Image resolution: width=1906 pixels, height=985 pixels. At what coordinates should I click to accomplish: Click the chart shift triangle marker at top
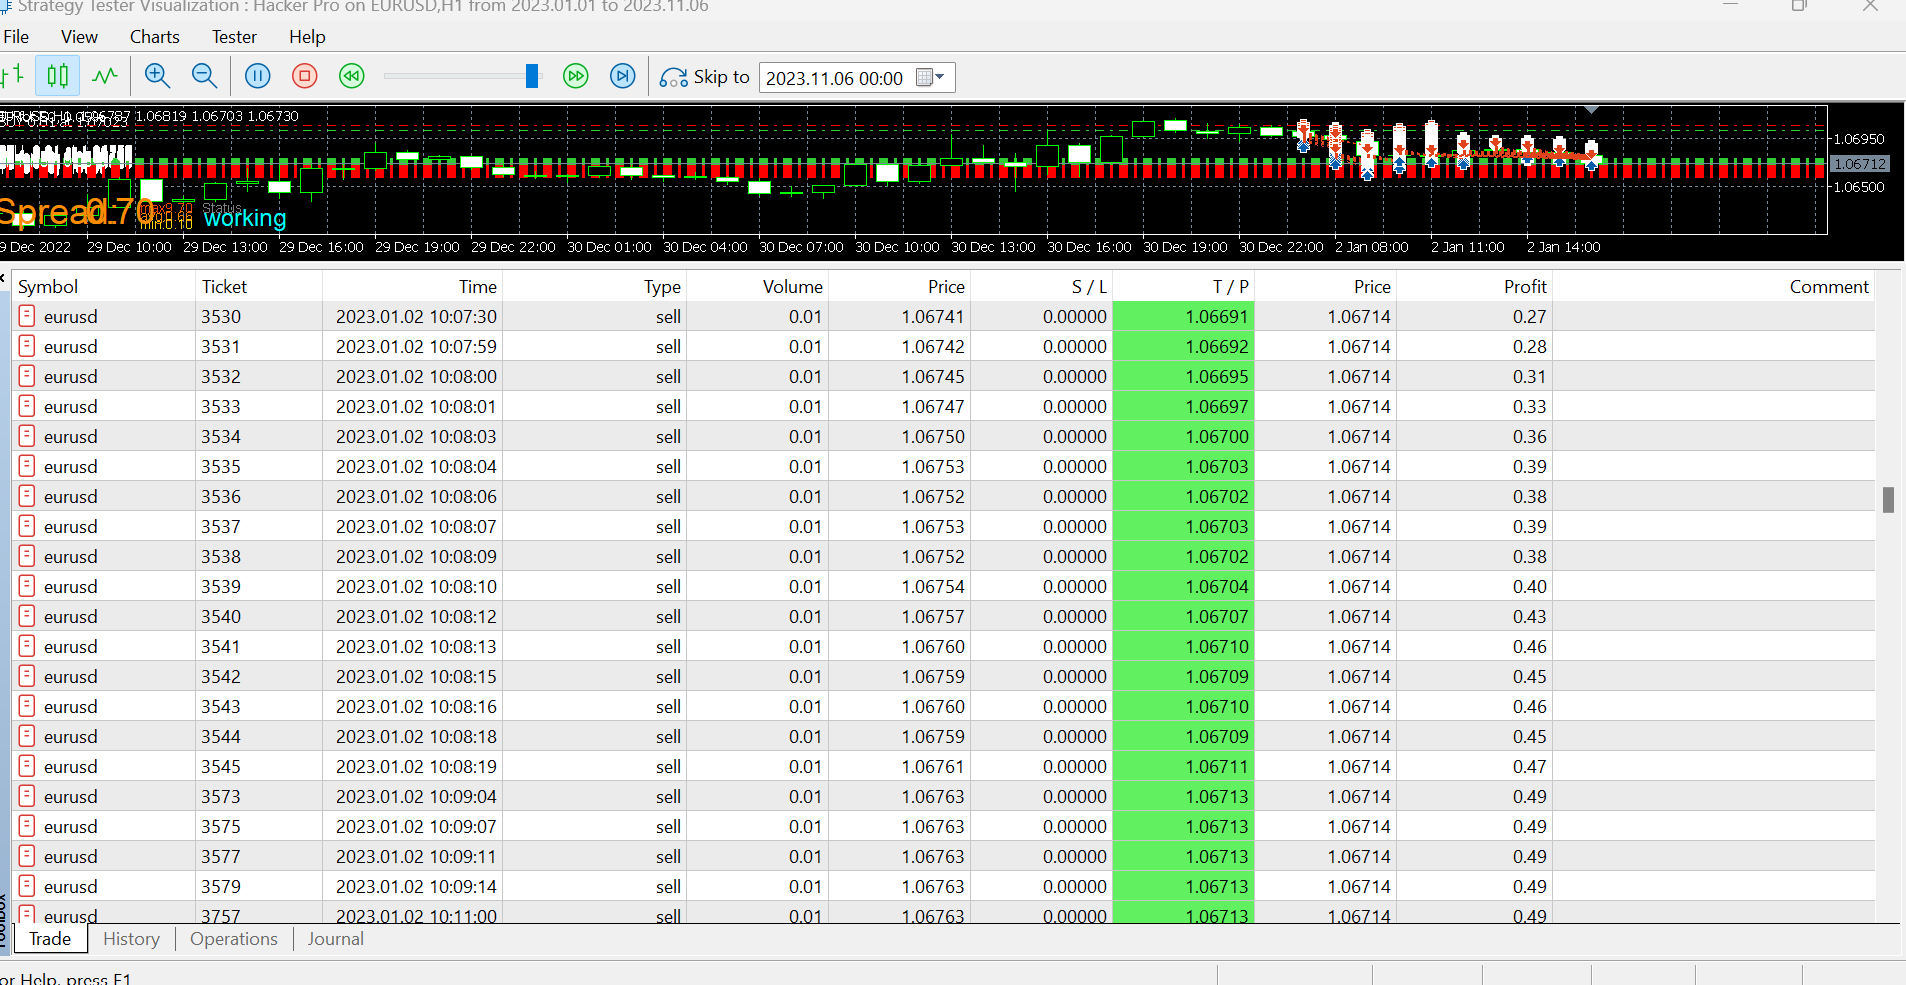(x=1592, y=109)
